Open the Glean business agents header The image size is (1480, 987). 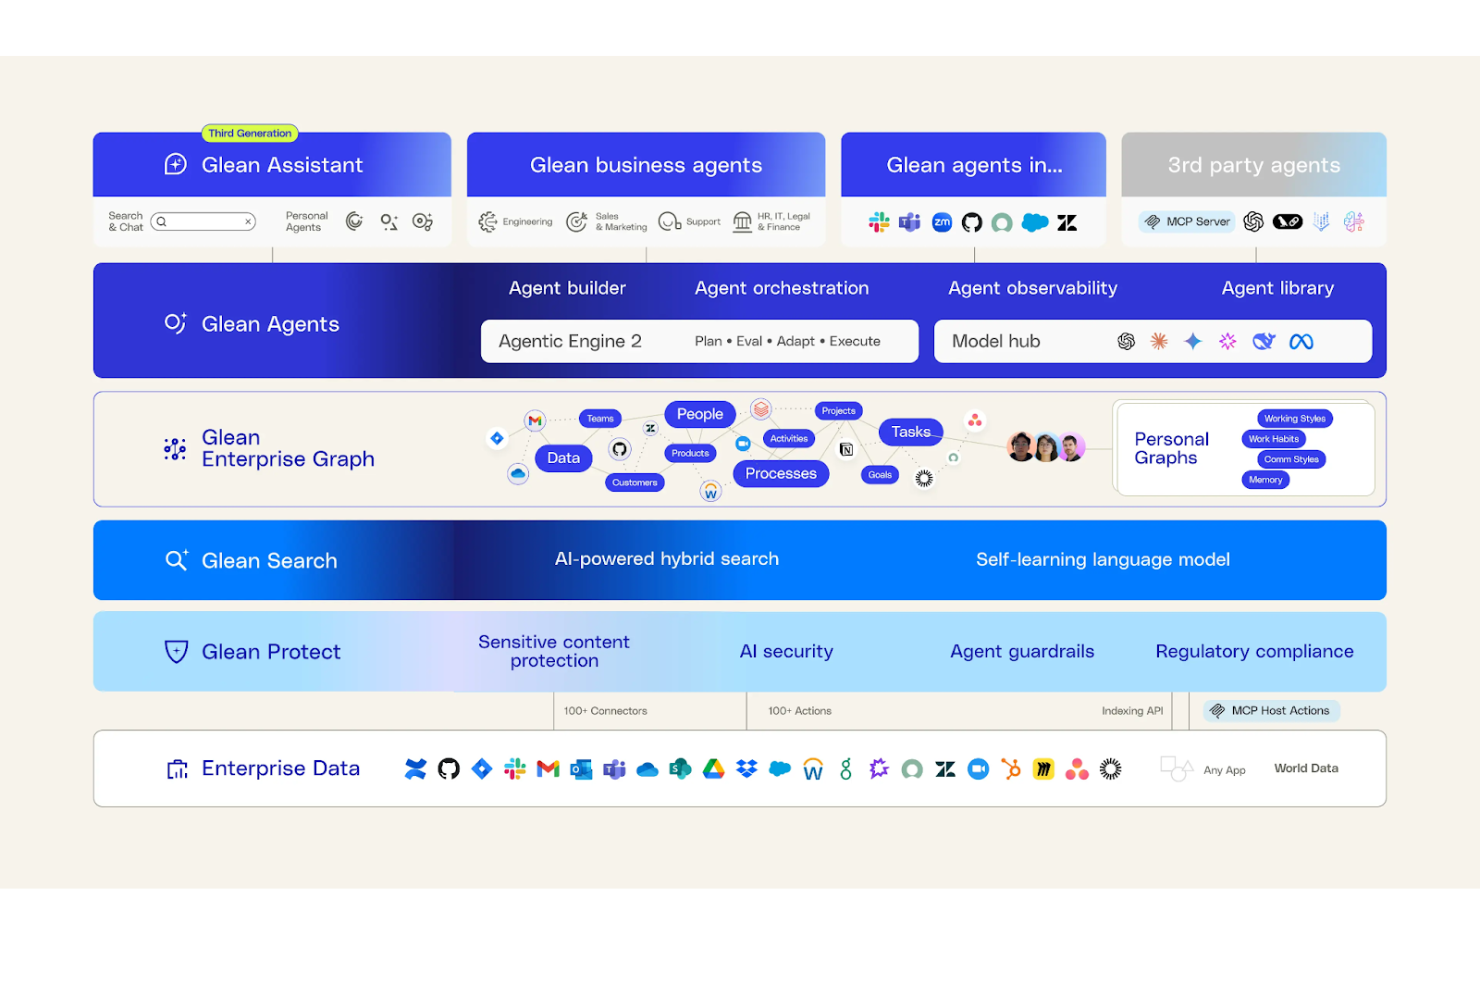(646, 165)
